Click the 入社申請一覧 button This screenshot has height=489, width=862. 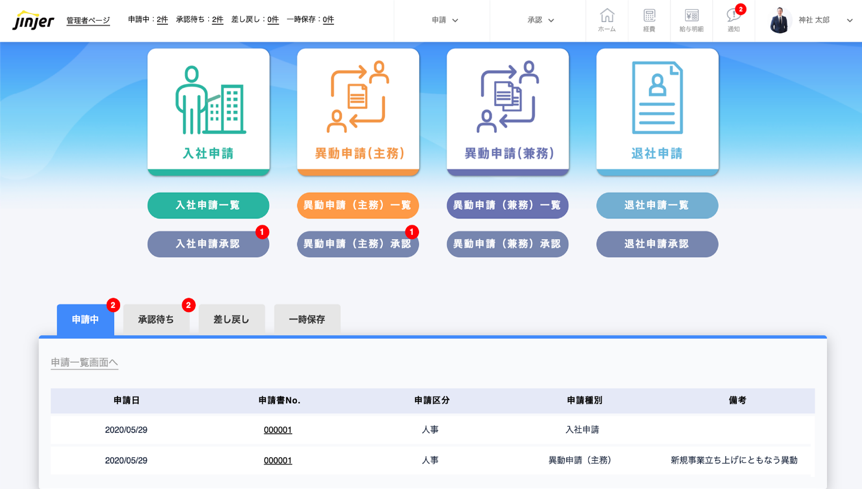[208, 205]
